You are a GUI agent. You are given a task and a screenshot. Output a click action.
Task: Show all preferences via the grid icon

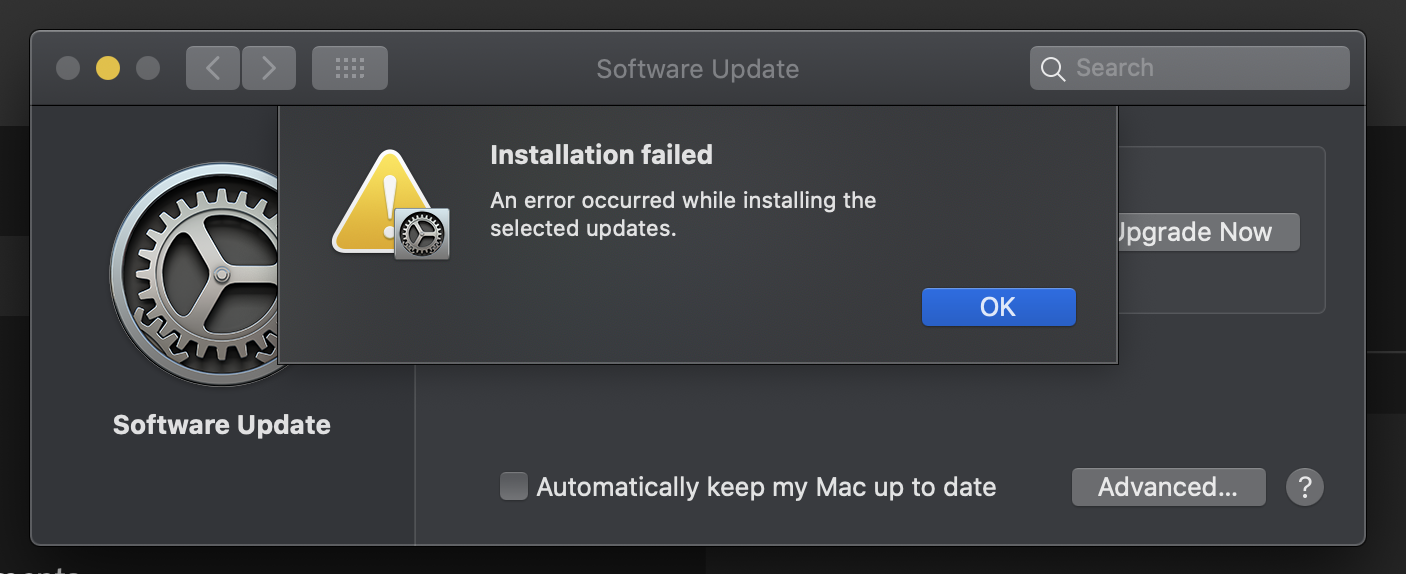(349, 68)
